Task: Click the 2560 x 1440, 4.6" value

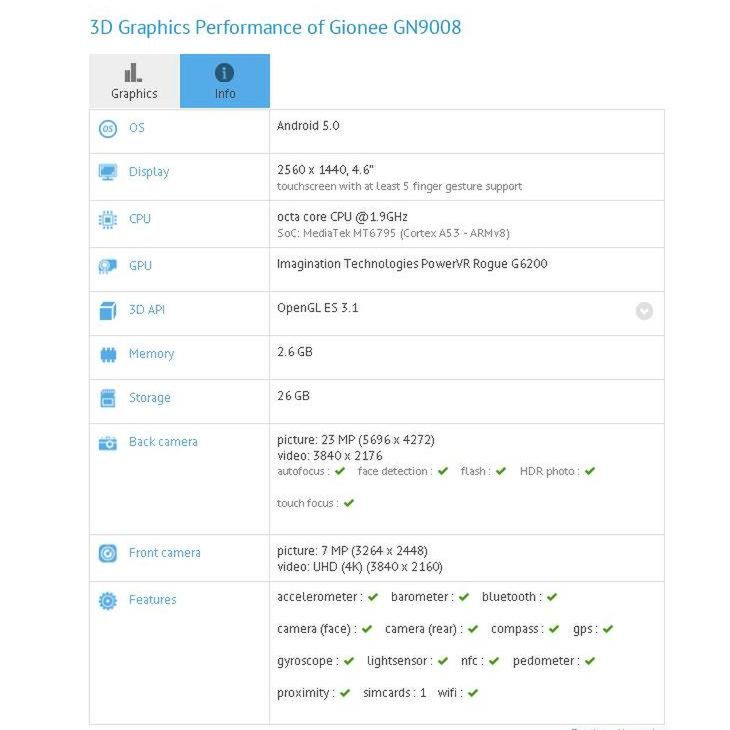Action: click(325, 170)
